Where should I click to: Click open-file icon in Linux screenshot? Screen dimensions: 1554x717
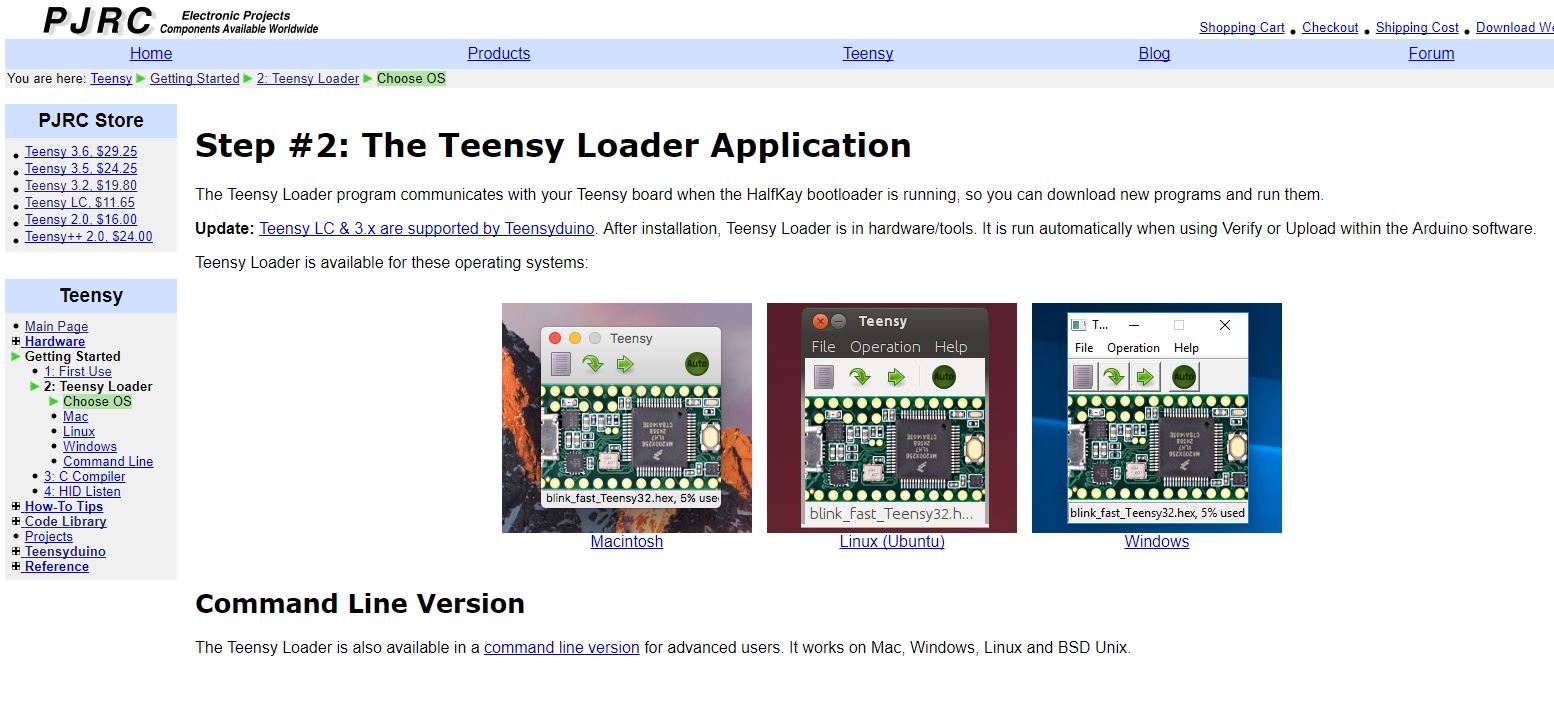[x=824, y=377]
